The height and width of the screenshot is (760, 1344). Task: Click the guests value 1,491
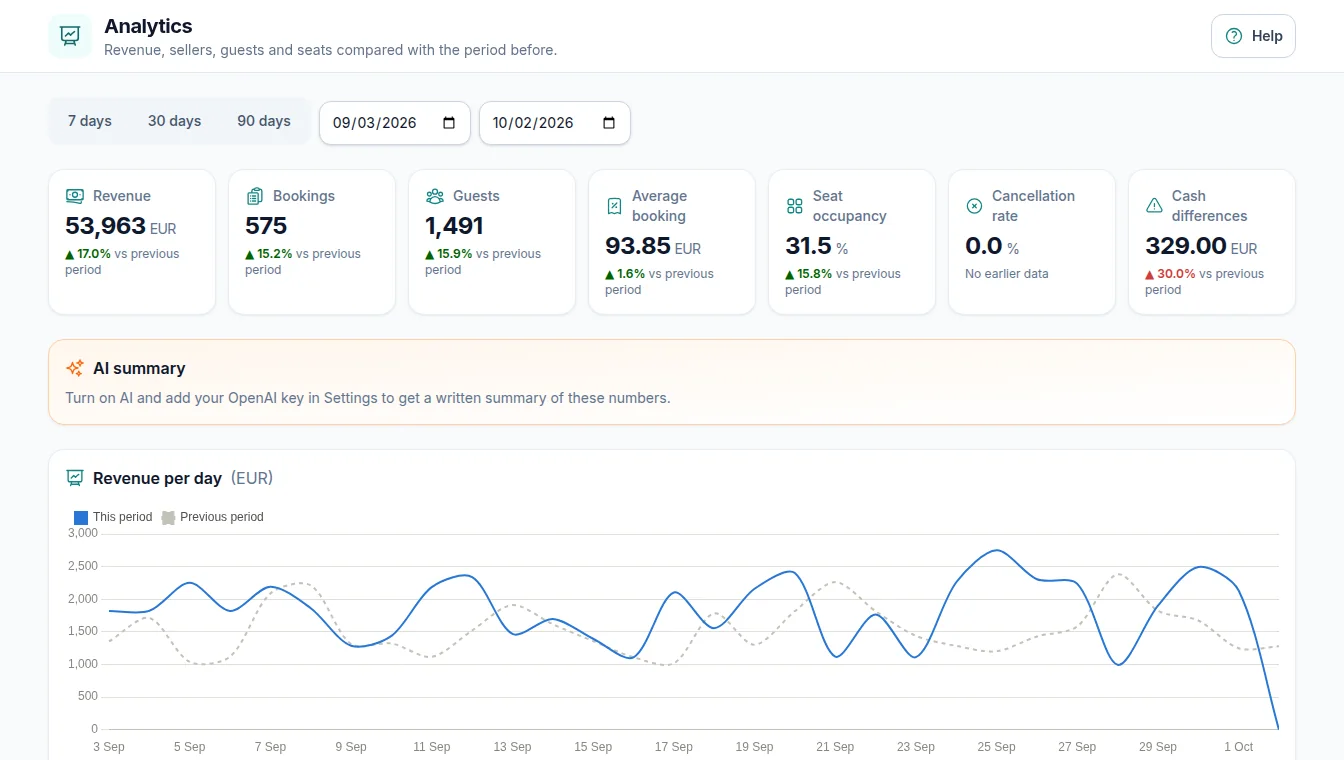(454, 226)
